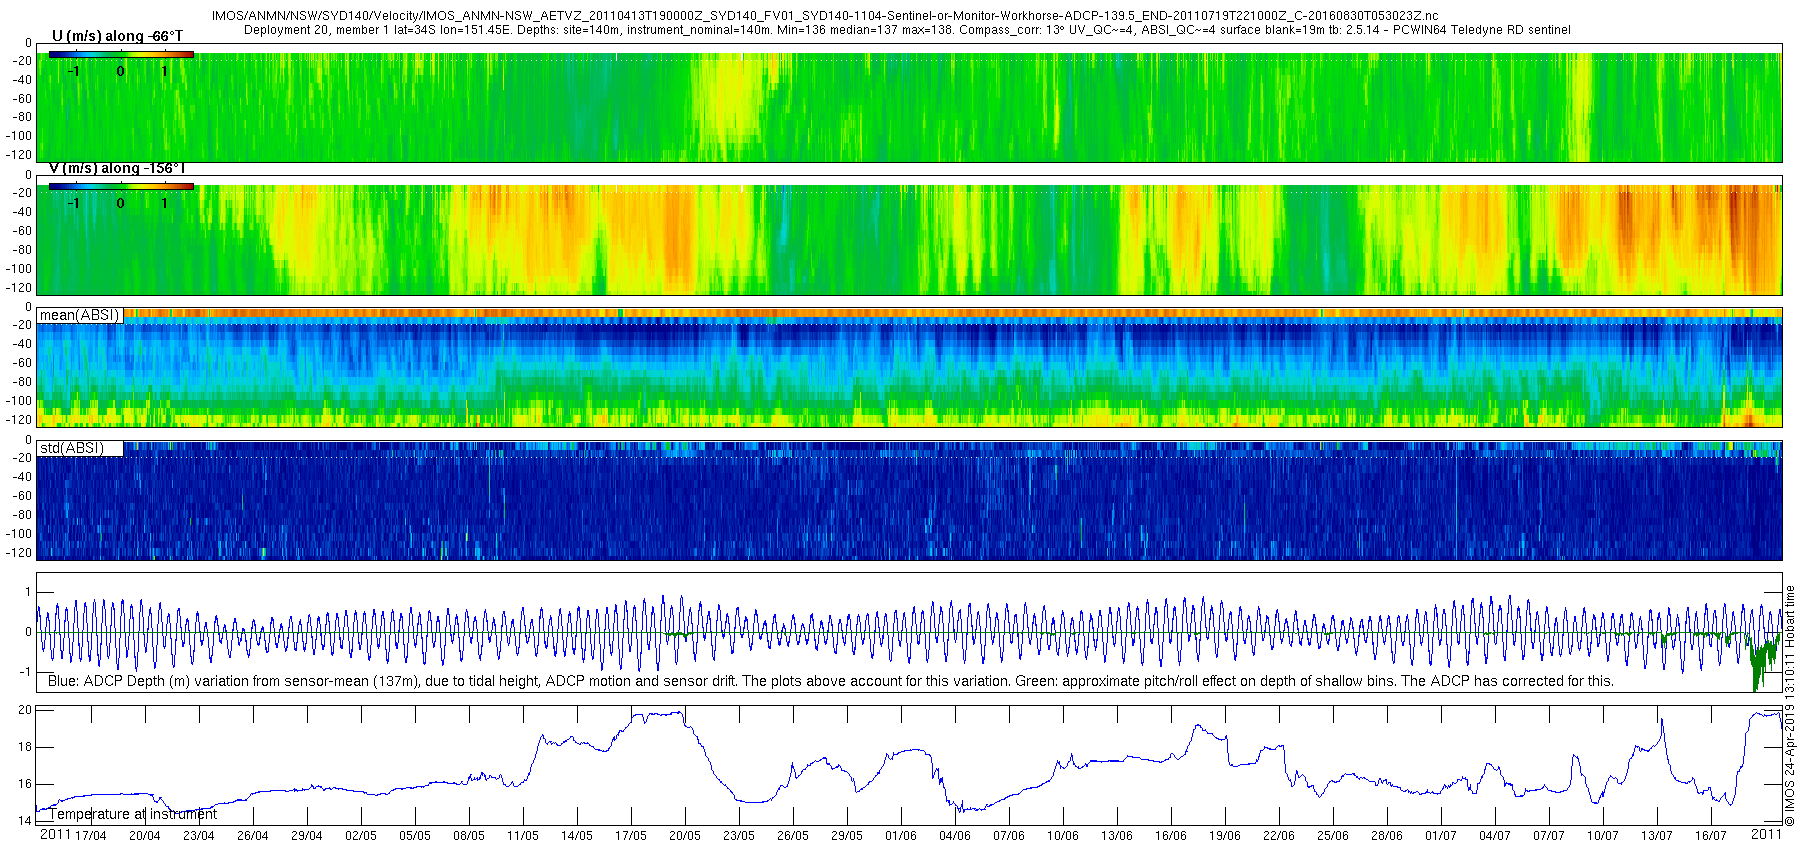The width and height of the screenshot is (1800, 850).
Task: Select the mean(ABSI) panel label
Action: [79, 315]
